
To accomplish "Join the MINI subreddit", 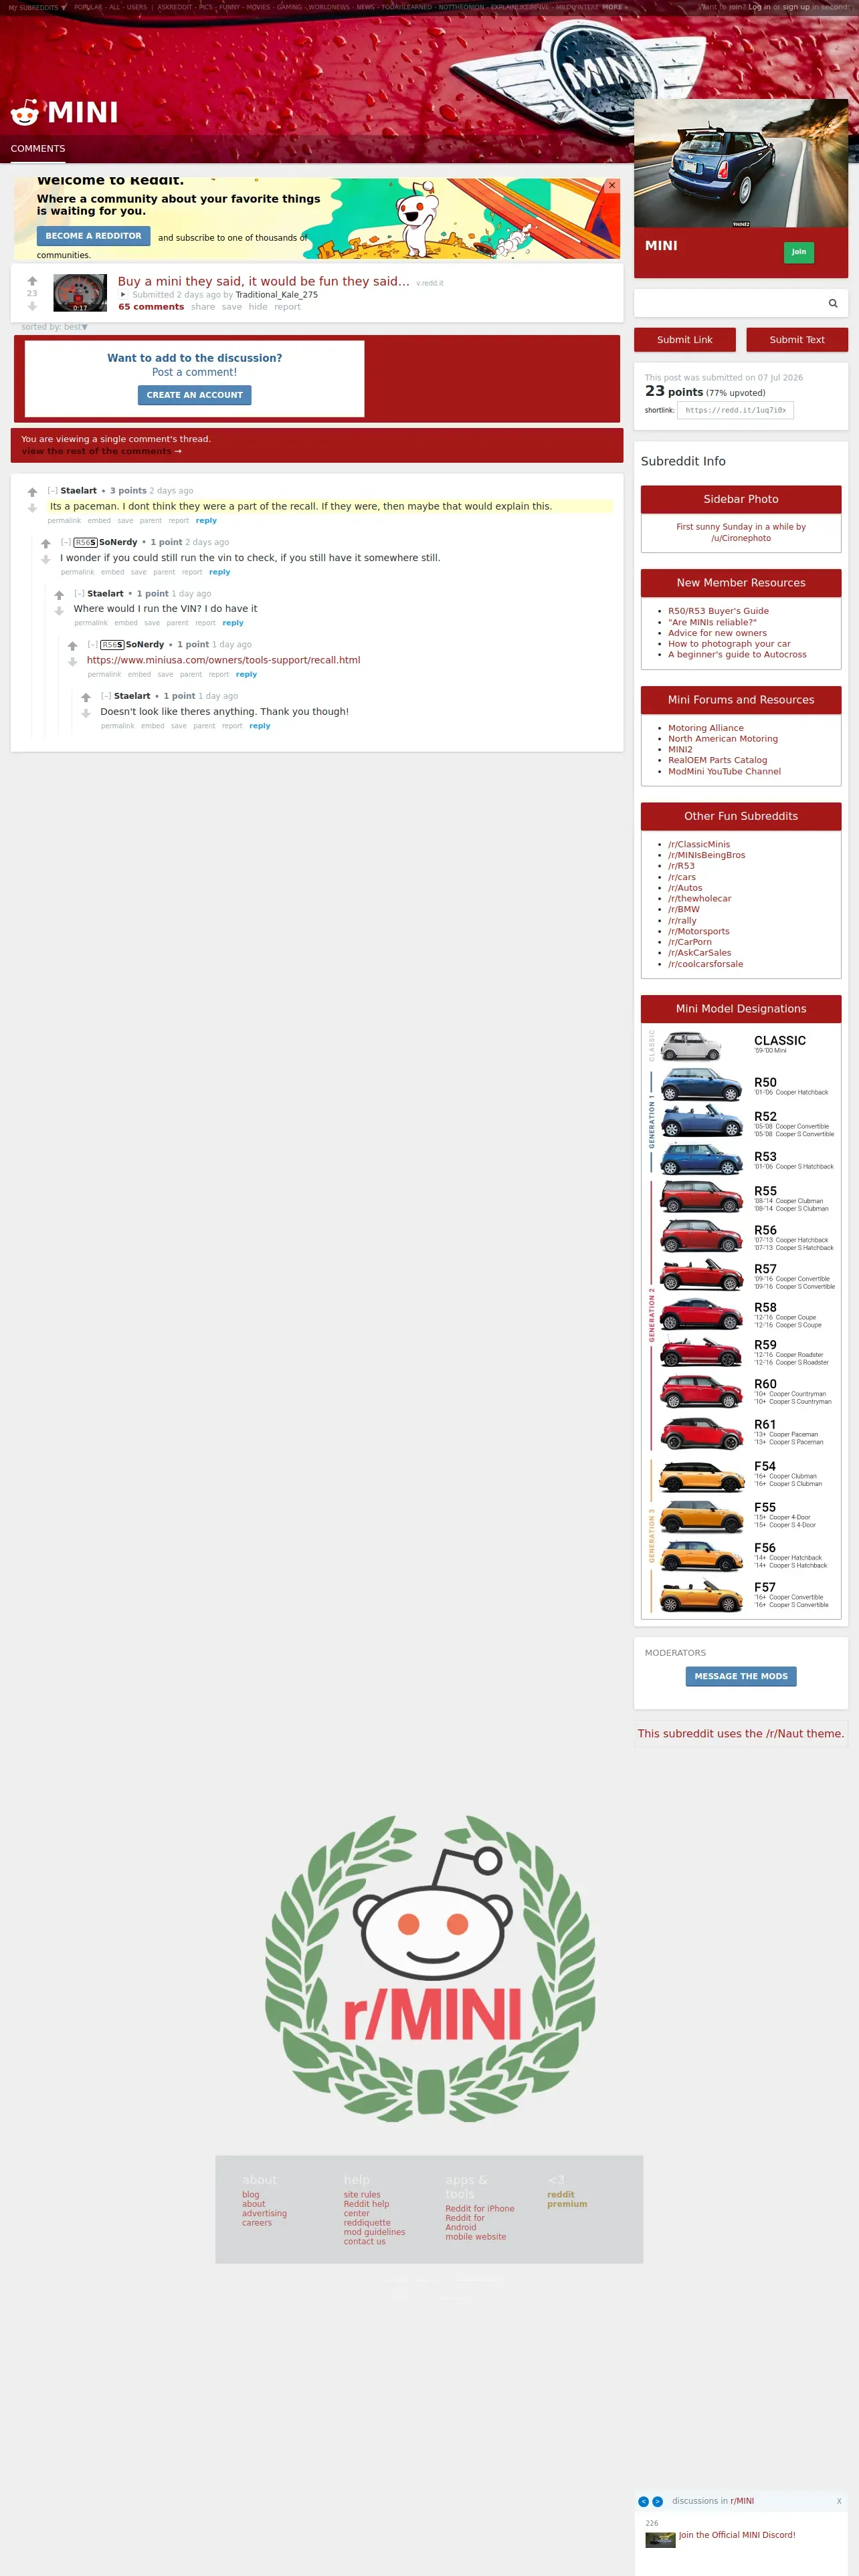I will (x=799, y=252).
